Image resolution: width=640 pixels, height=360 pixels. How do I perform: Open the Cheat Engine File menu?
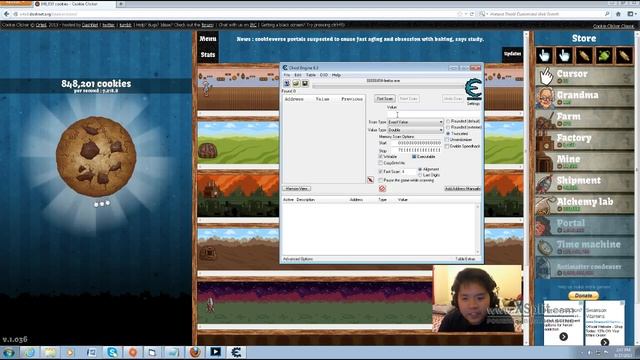[287, 75]
